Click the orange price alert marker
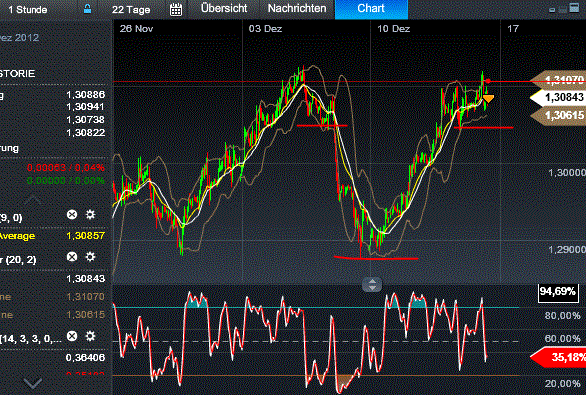This screenshot has width=586, height=395. [488, 99]
